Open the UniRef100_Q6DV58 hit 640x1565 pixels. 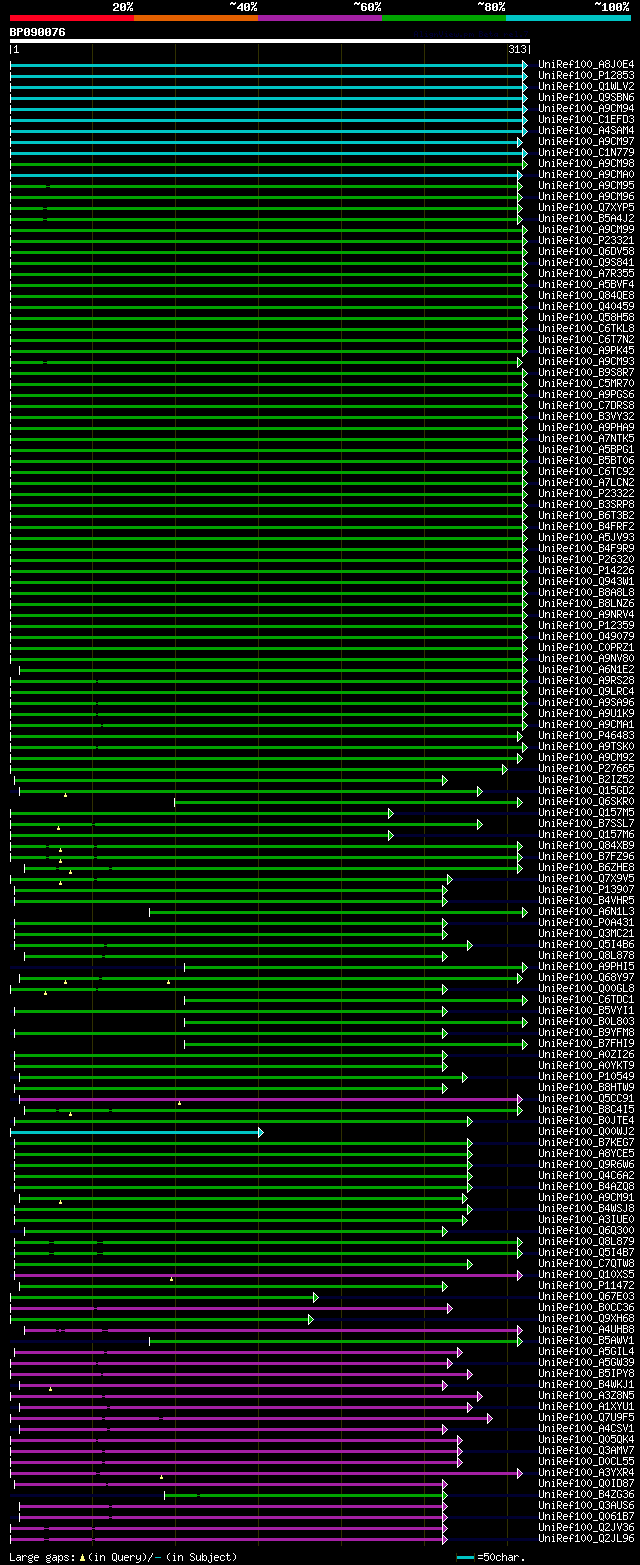click(586, 252)
